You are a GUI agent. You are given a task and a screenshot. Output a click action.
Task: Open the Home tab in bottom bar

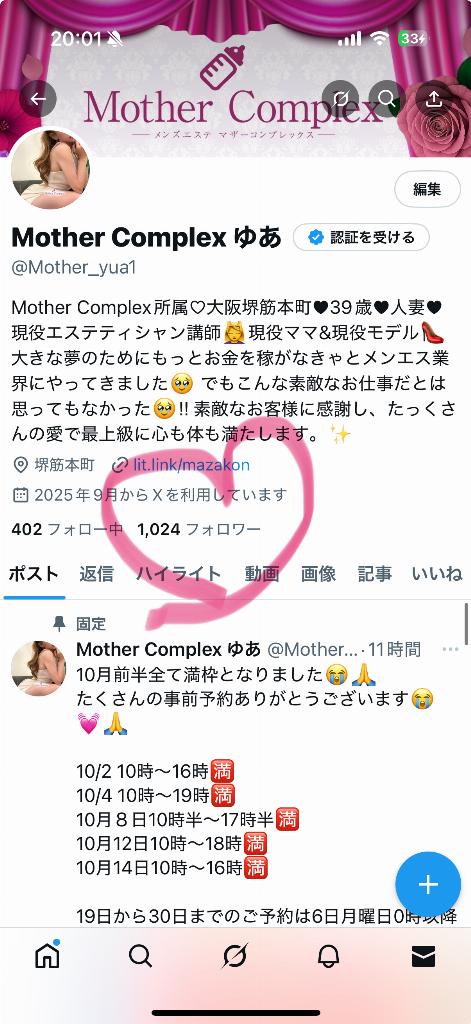[47, 955]
